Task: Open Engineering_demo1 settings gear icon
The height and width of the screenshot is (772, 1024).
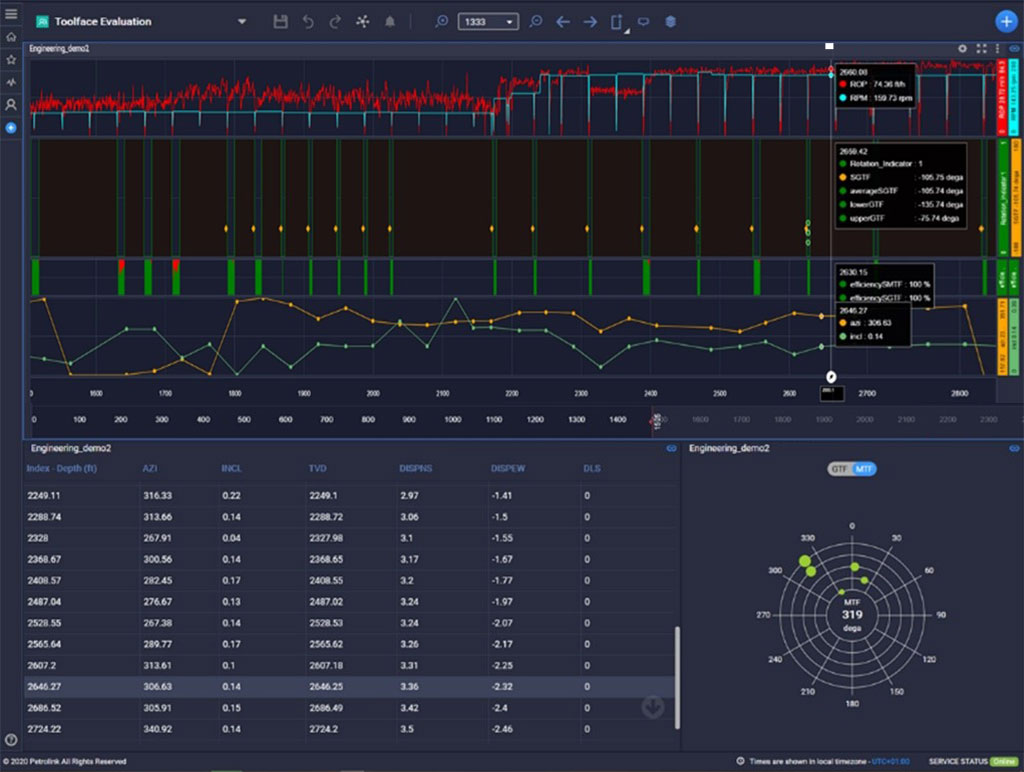Action: click(962, 48)
